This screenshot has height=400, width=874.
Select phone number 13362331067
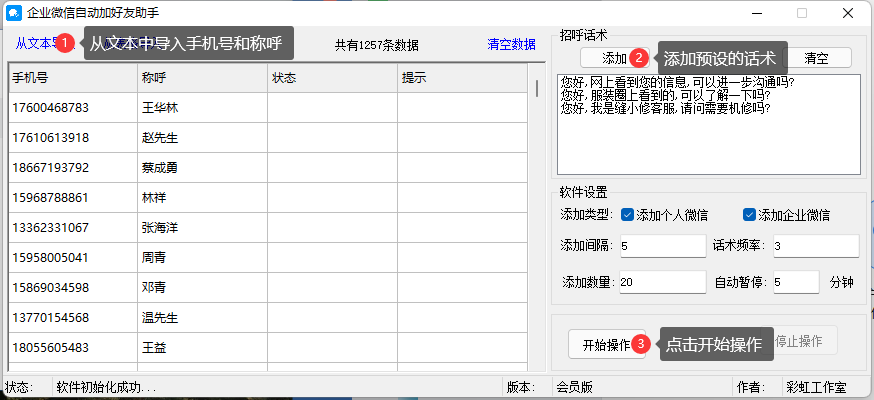tap(50, 228)
